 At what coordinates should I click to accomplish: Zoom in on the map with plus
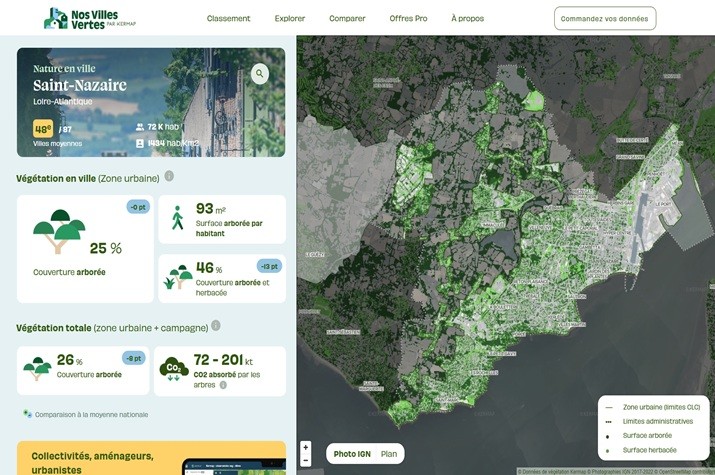(x=306, y=447)
